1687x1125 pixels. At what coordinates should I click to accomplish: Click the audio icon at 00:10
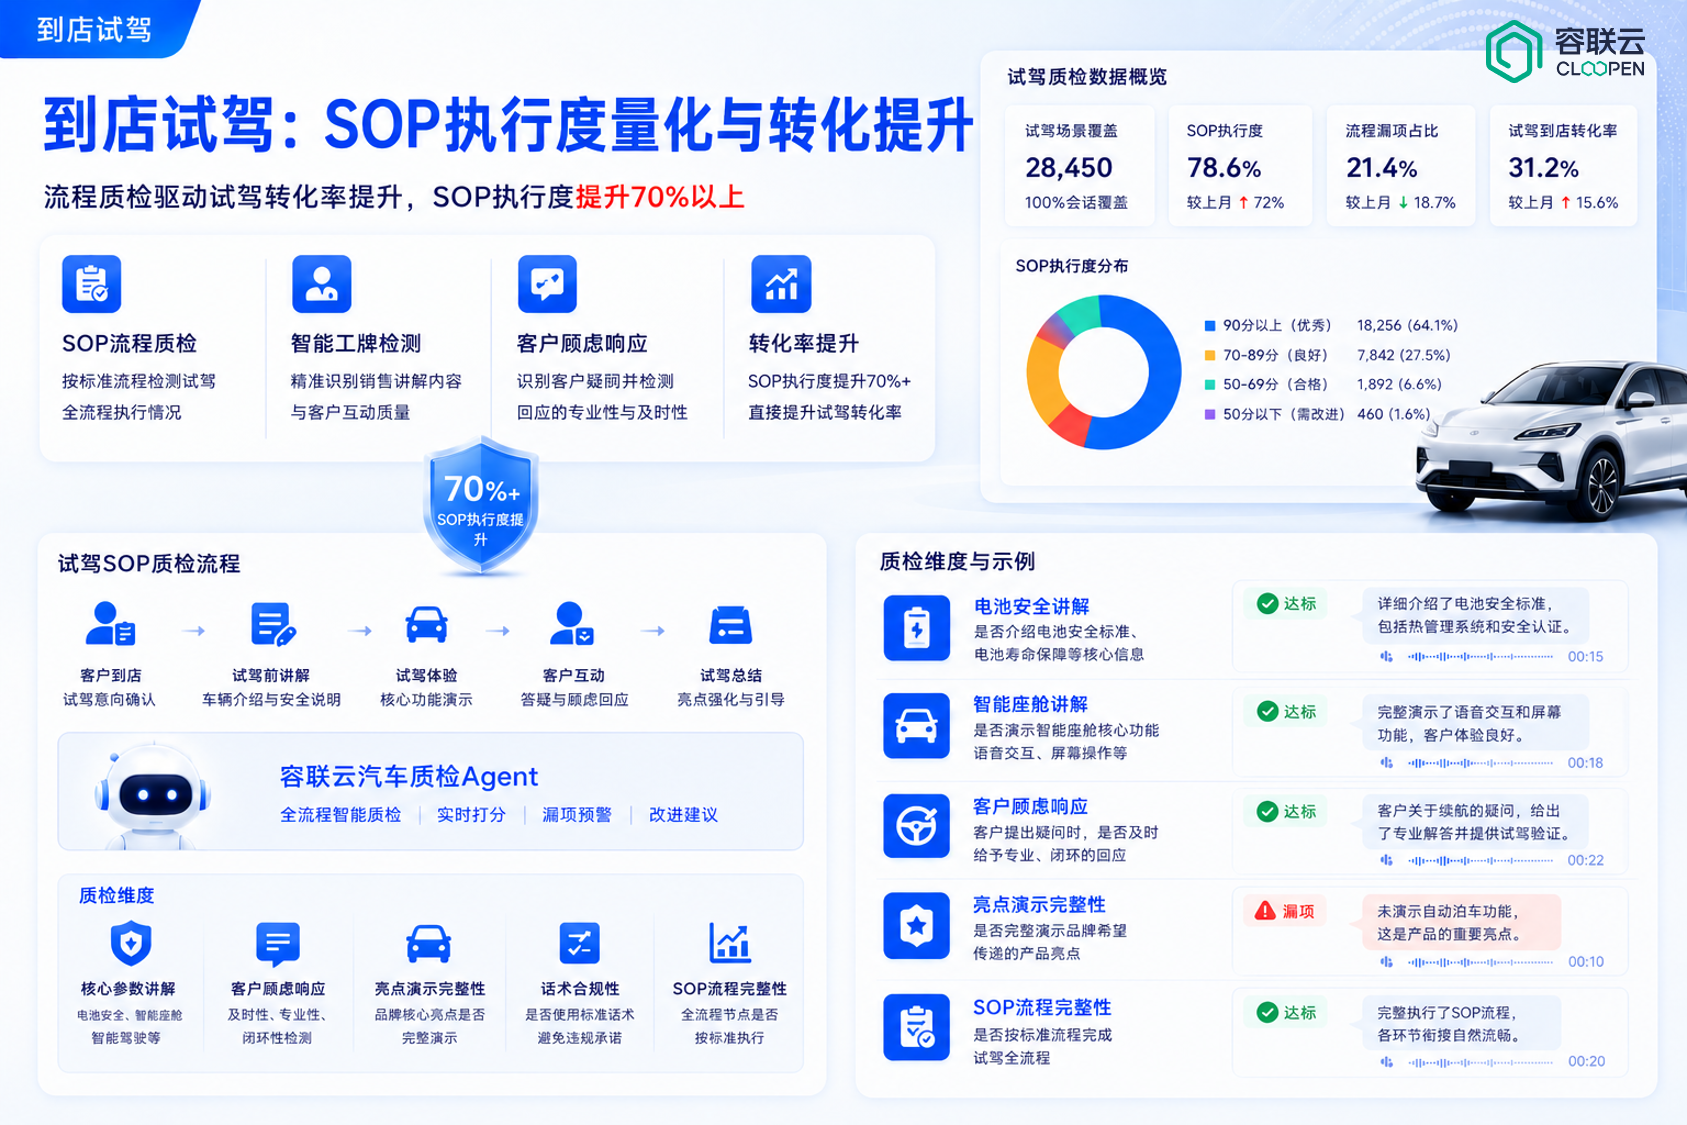coord(1386,962)
